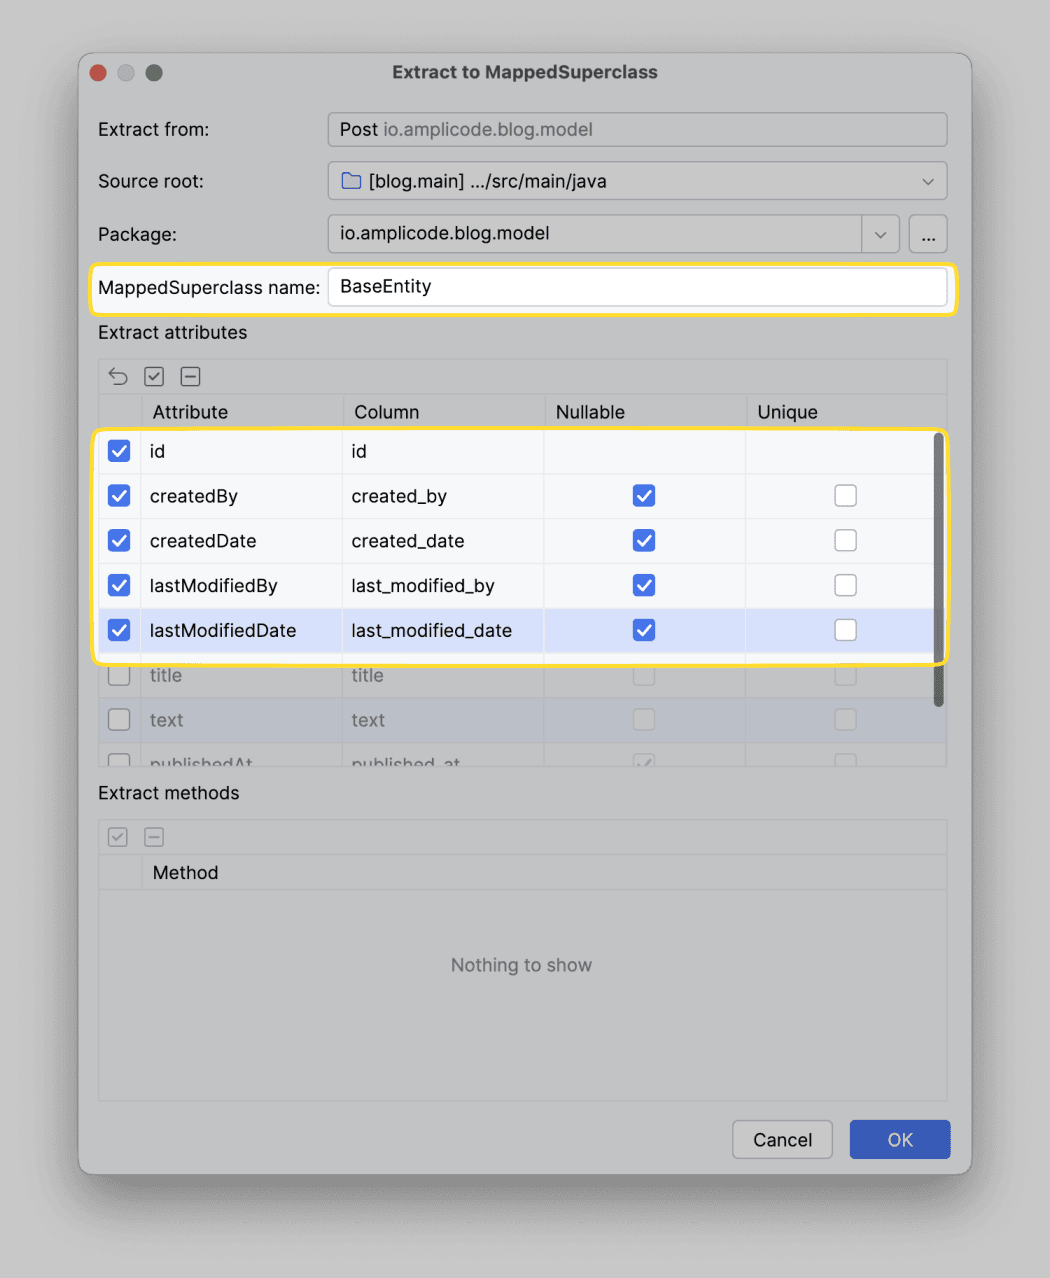The width and height of the screenshot is (1050, 1278).
Task: Click select-all icon in Extract methods toolbar
Action: click(118, 837)
